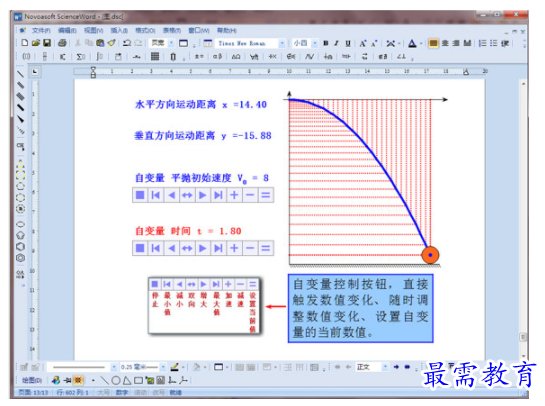Screen dimensions: 545x406
Task: Open font color dropdown arrow
Action: 421,43
